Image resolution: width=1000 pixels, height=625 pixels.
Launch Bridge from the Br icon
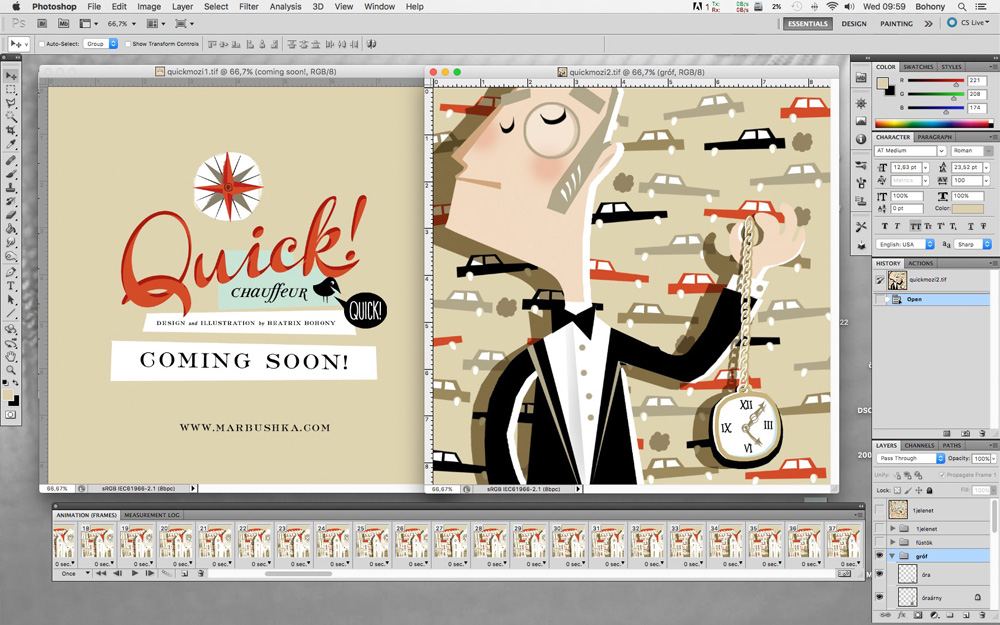(42, 24)
